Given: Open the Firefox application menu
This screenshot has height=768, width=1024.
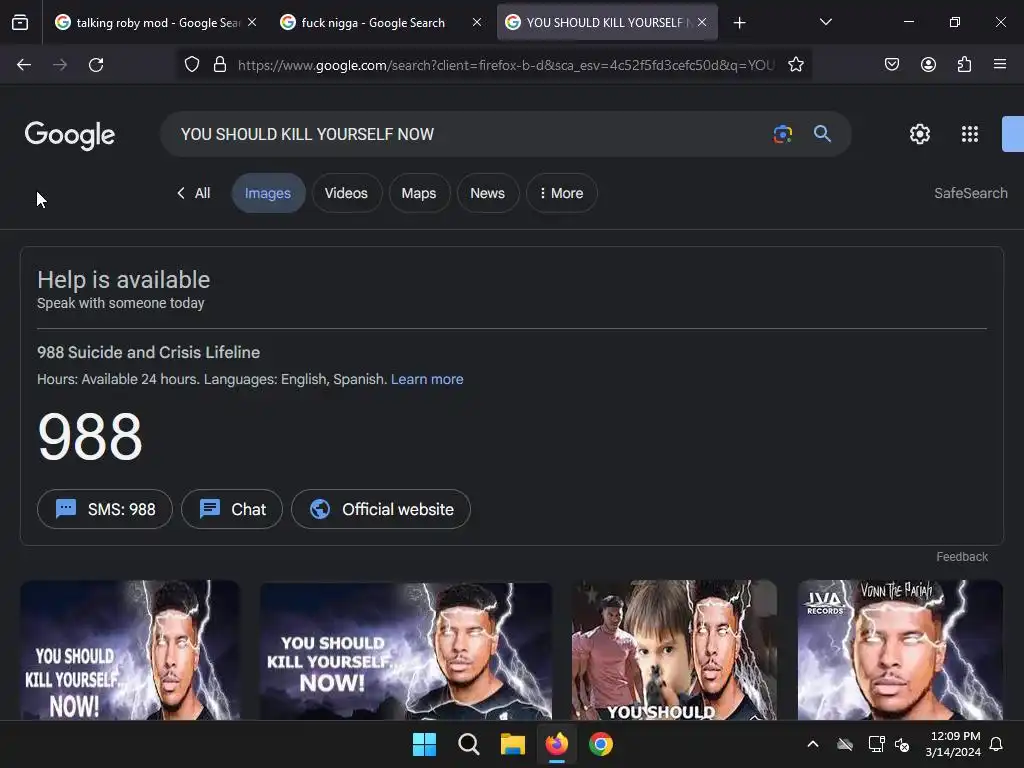Looking at the screenshot, I should click(1000, 65).
